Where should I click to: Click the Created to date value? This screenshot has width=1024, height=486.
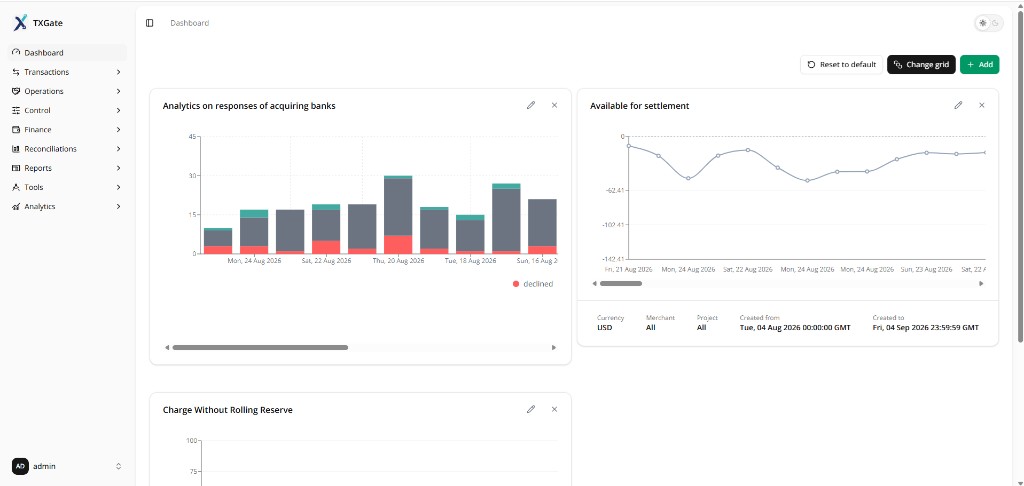pyautogui.click(x=925, y=328)
